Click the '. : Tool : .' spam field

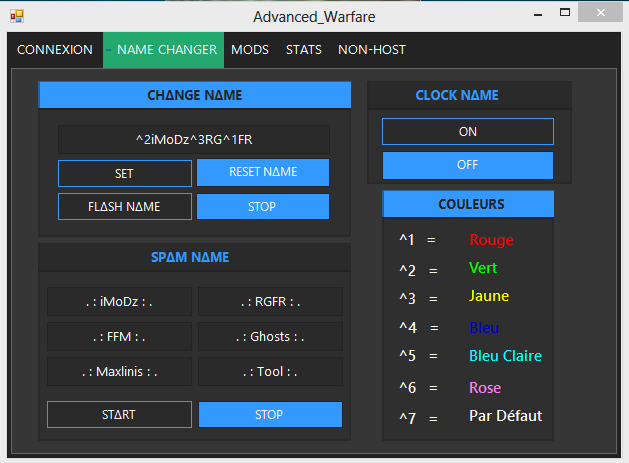point(270,372)
